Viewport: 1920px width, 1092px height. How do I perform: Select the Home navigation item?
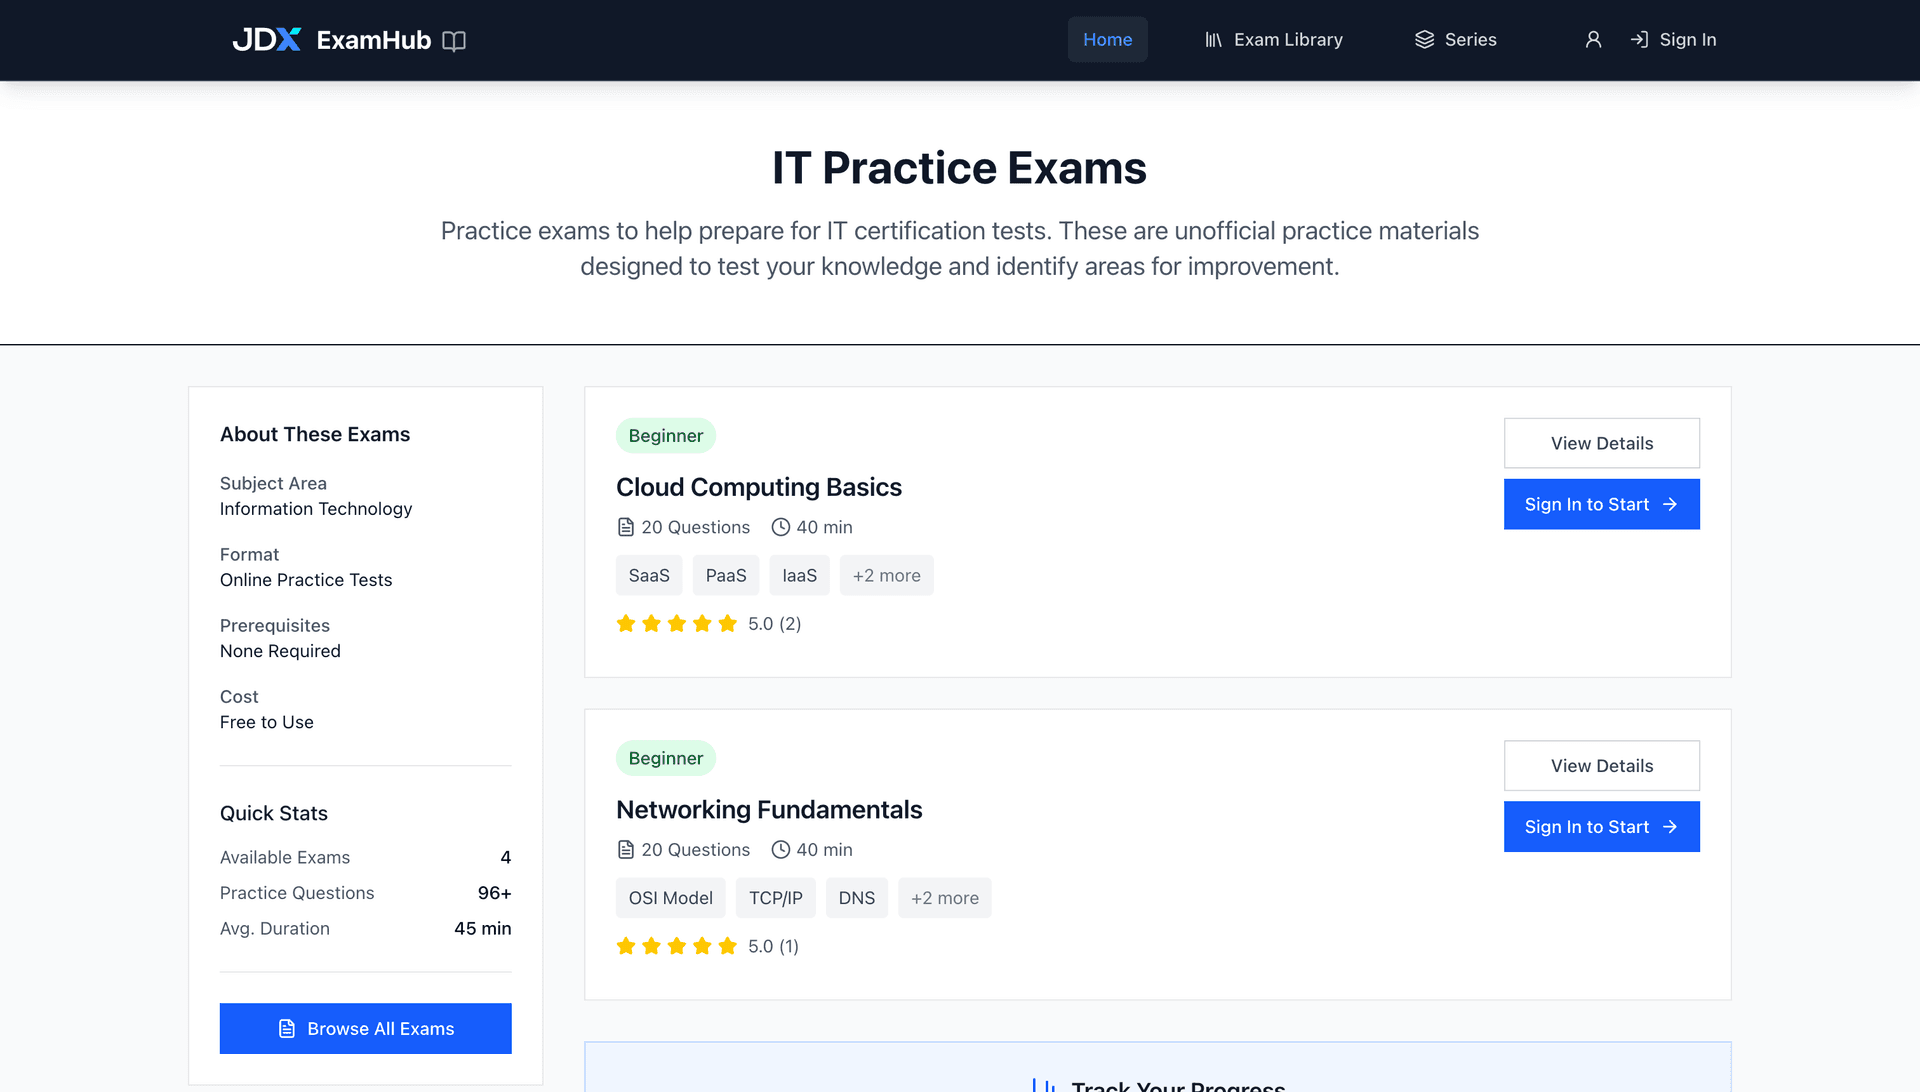1107,40
